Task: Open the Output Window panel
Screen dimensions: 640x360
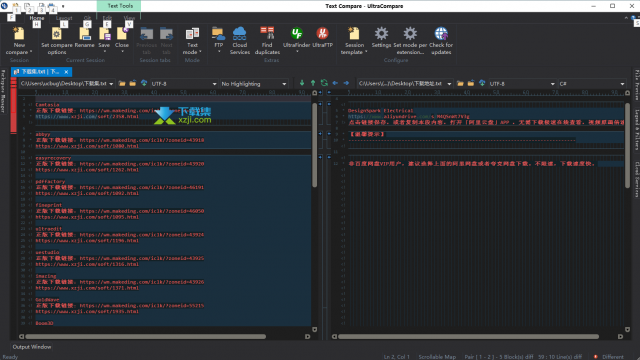Action: point(32,347)
